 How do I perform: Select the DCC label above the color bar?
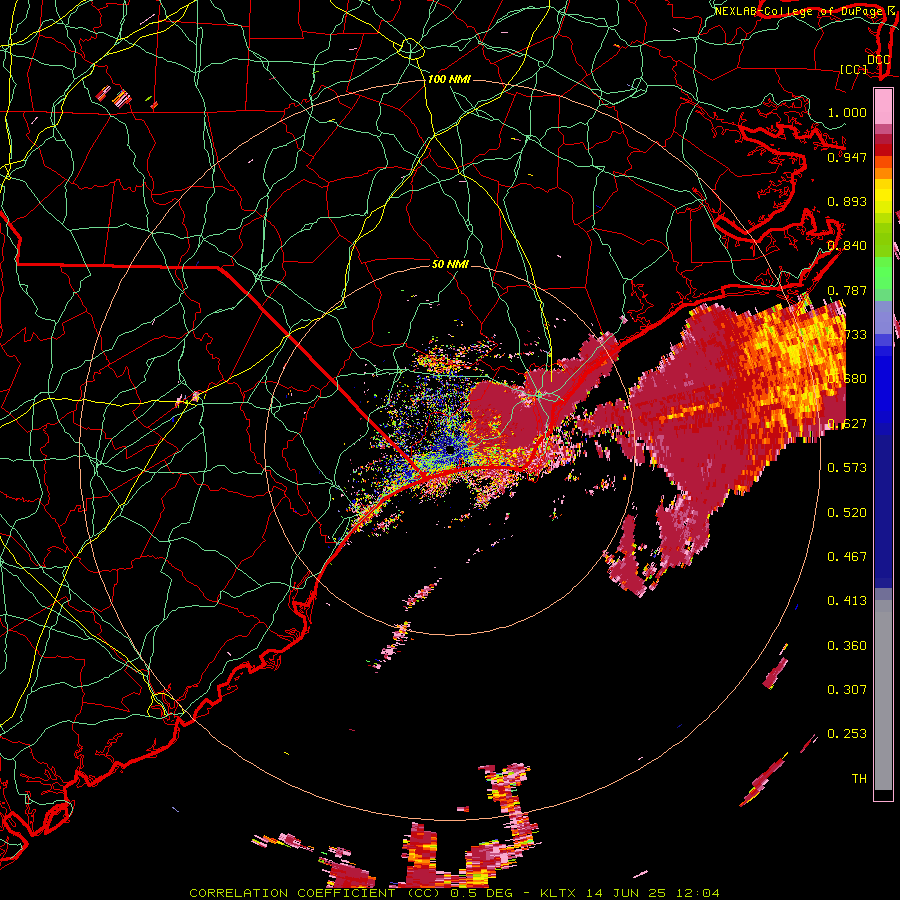[878, 60]
